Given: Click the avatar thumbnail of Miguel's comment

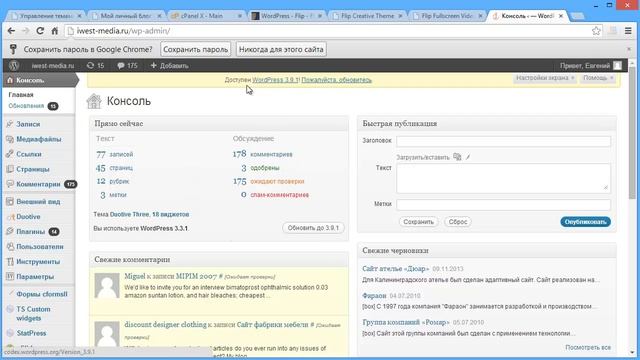Looking at the screenshot, I should point(107,286).
